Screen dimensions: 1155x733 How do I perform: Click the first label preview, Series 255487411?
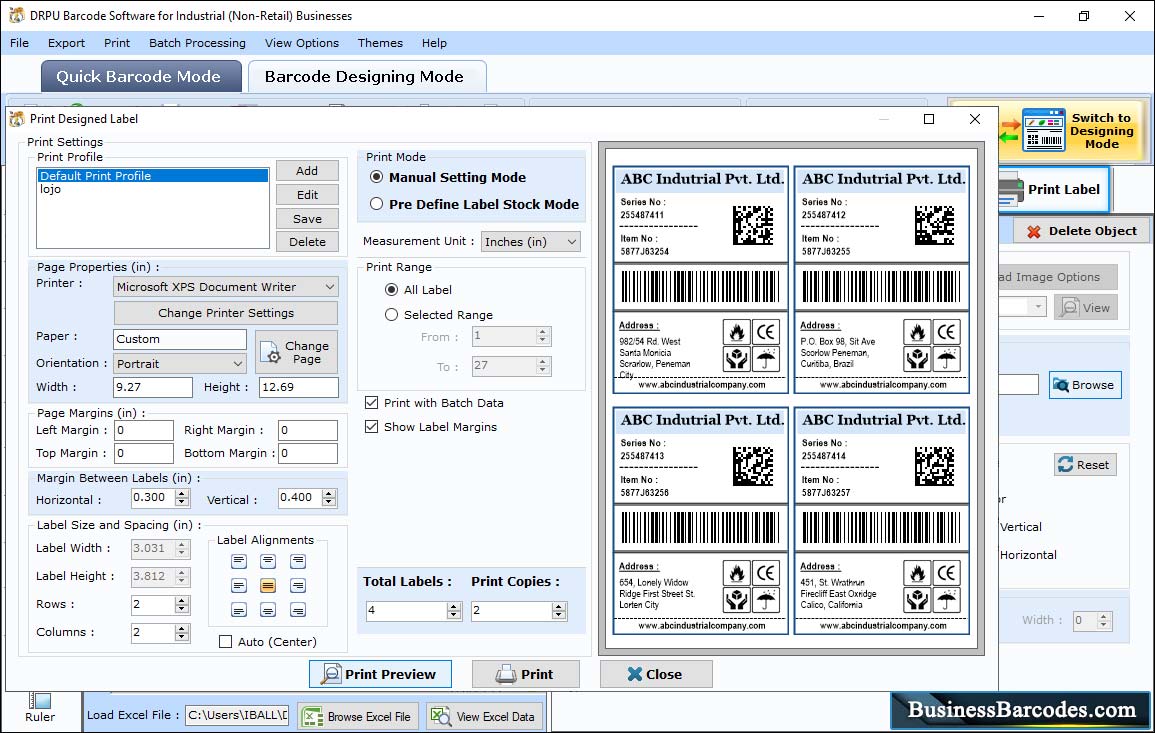[701, 280]
